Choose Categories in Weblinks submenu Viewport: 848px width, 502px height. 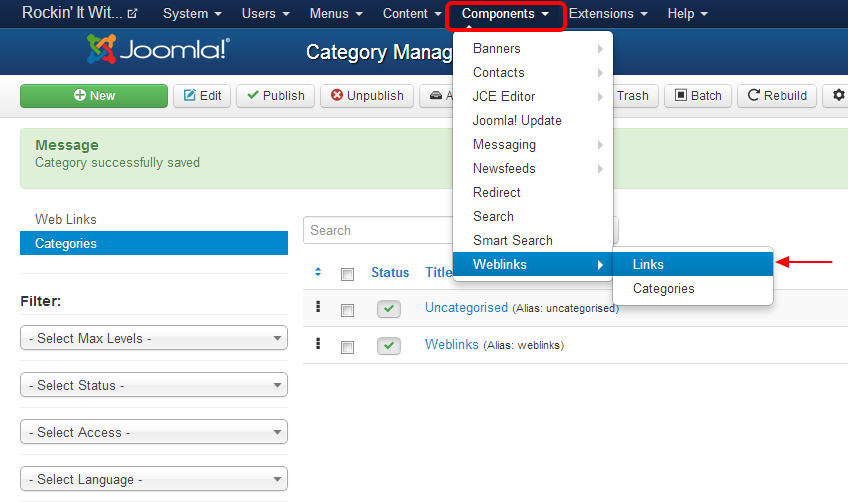693,288
